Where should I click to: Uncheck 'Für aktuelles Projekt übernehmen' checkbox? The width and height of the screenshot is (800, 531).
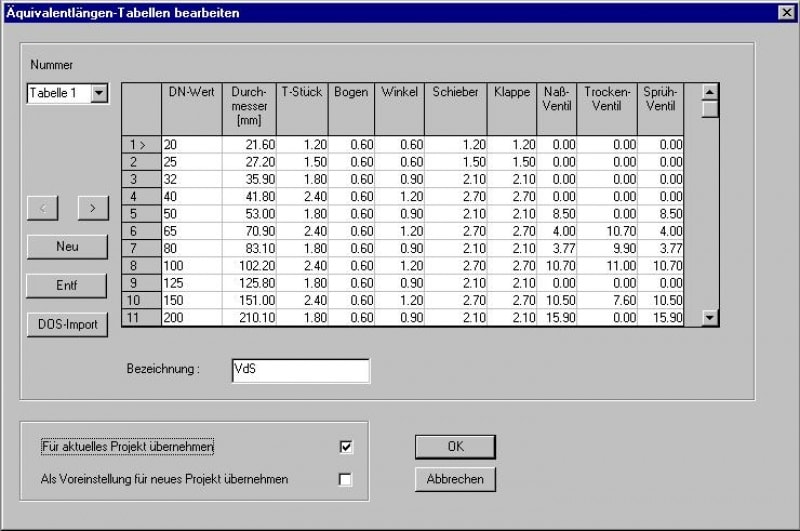[346, 446]
